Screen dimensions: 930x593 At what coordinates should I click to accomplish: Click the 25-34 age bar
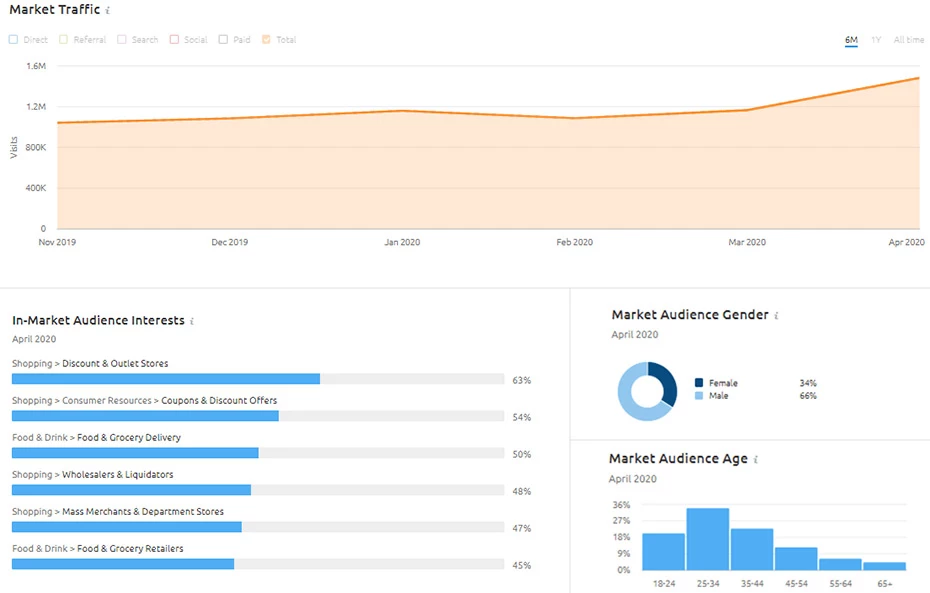708,540
